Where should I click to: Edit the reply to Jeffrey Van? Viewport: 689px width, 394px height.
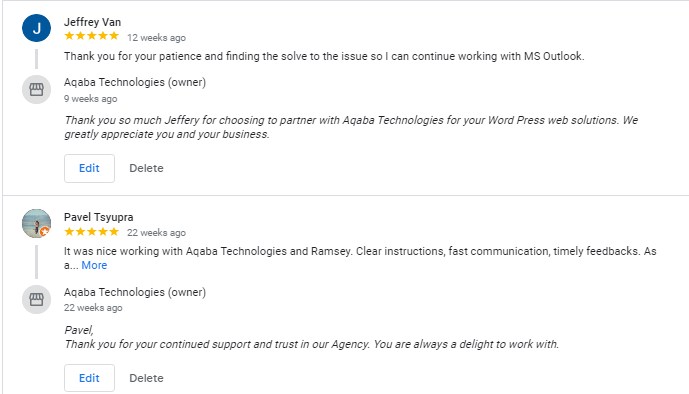pos(89,168)
